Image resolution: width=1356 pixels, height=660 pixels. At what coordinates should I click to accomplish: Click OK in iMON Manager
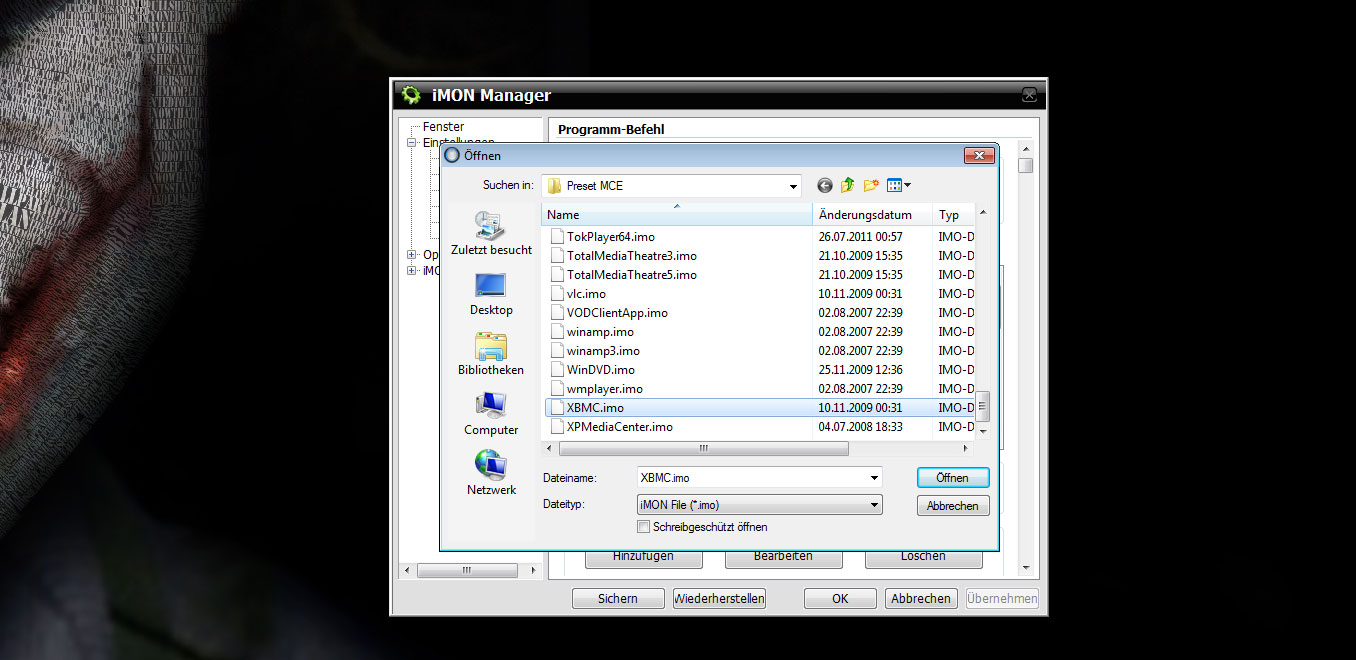pos(840,598)
